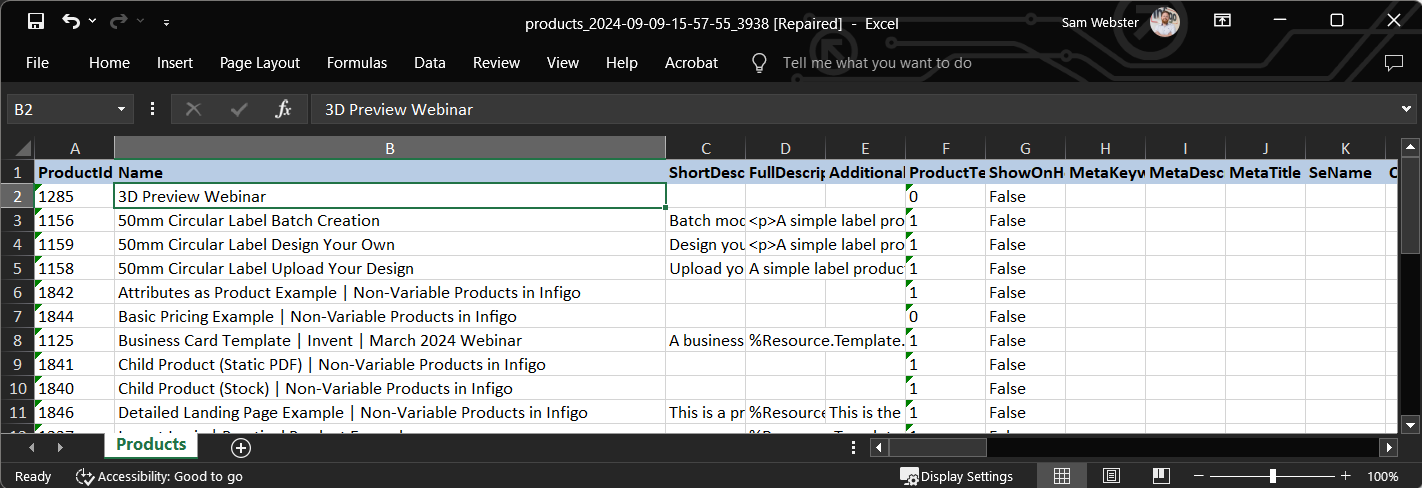Switch to Normal view
1422x488 pixels.
click(x=1062, y=476)
